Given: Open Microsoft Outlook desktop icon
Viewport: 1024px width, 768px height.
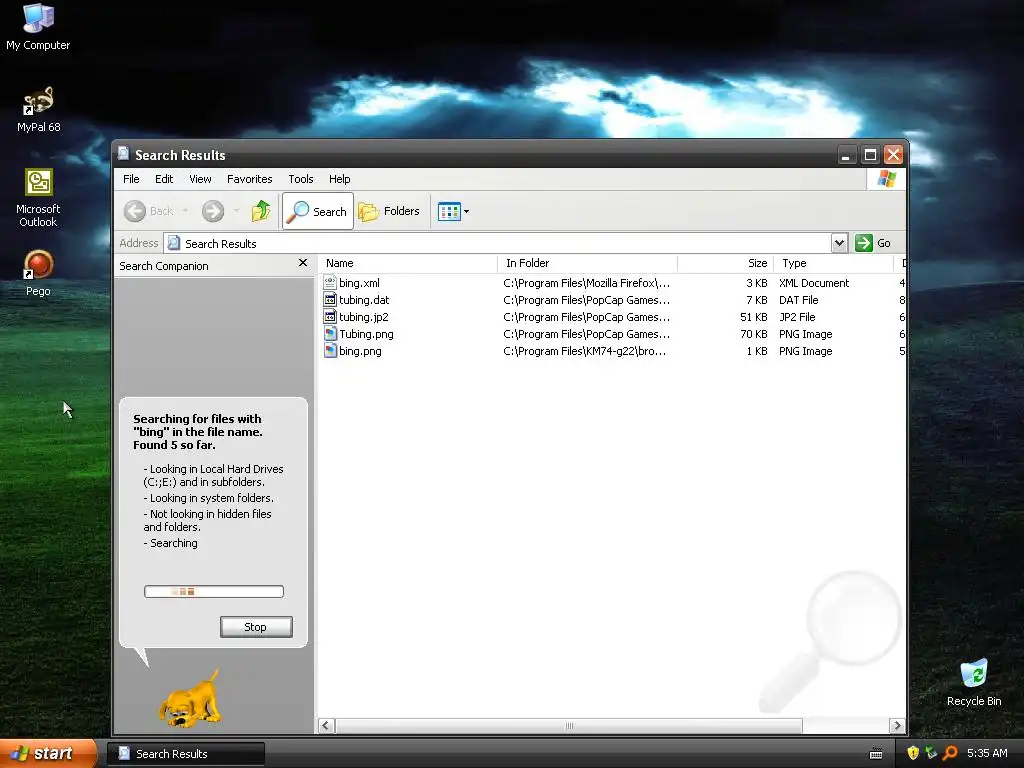Looking at the screenshot, I should 38,198.
